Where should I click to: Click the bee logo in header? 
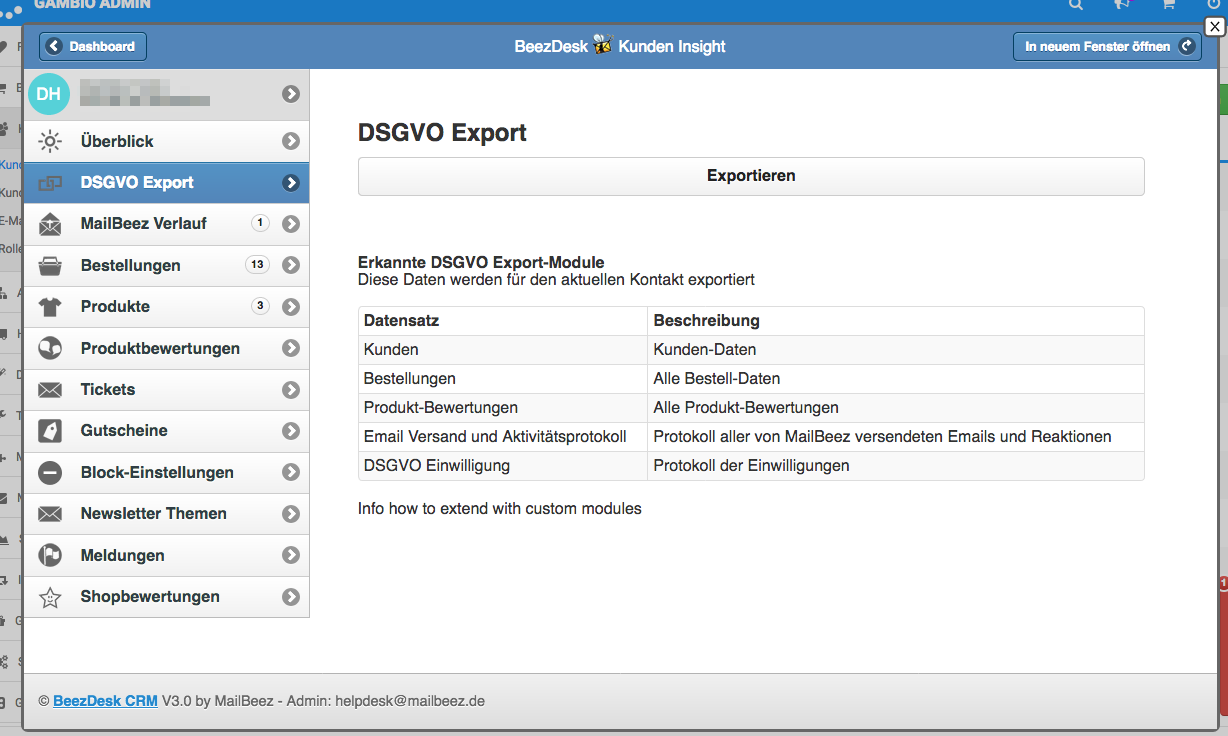pyautogui.click(x=603, y=45)
